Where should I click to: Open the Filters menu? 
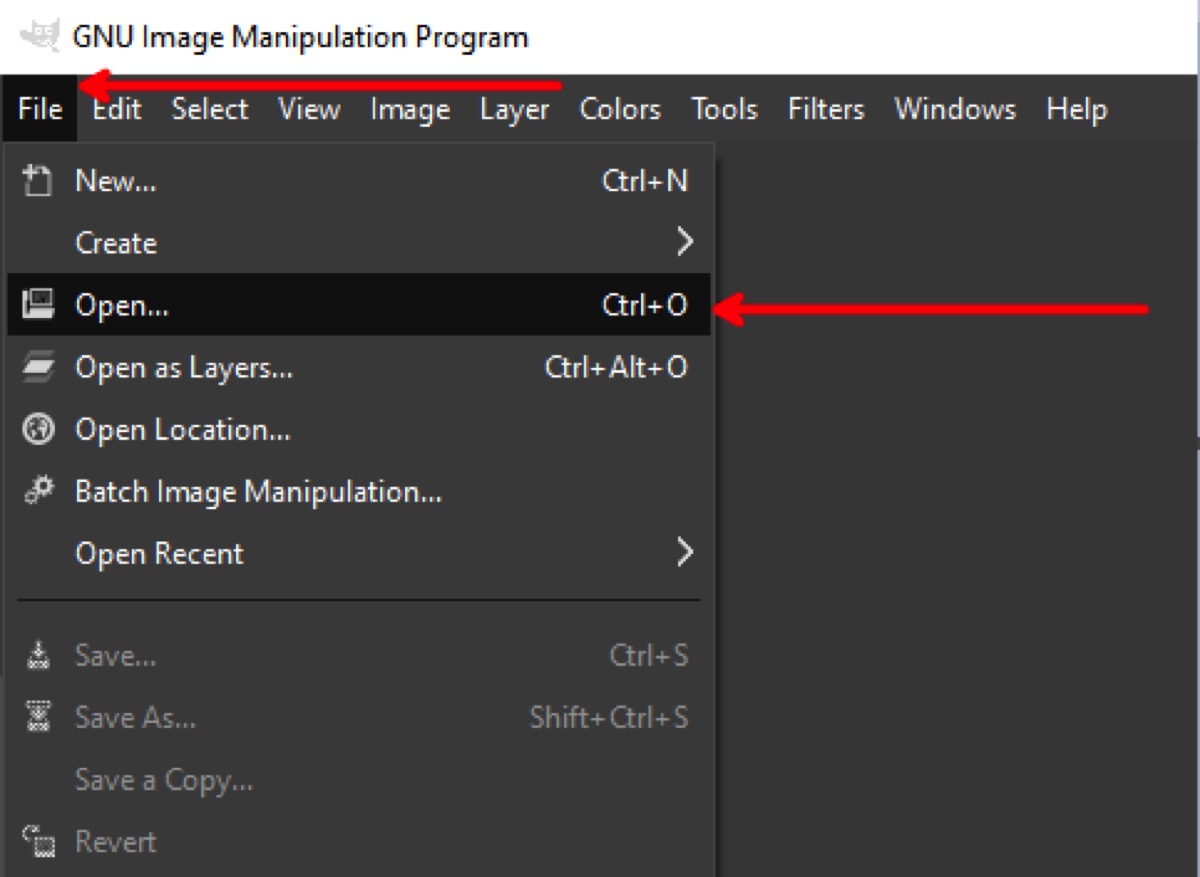pos(826,108)
